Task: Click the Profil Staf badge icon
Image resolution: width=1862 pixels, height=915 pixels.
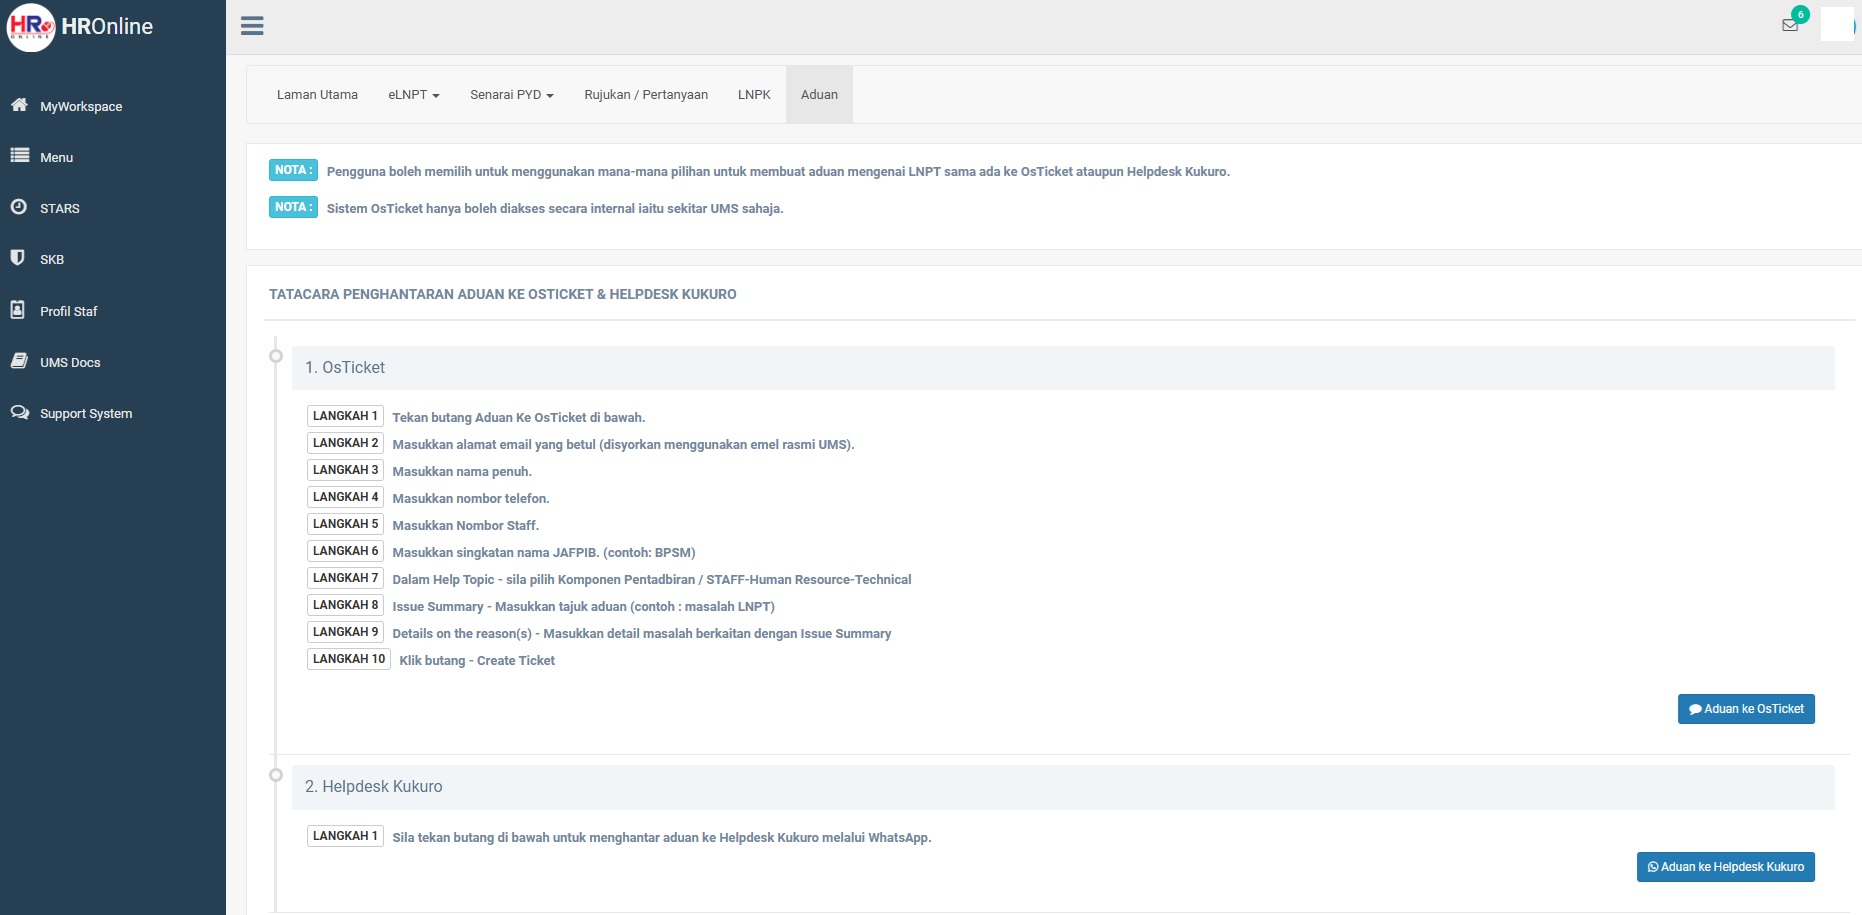Action: (18, 310)
